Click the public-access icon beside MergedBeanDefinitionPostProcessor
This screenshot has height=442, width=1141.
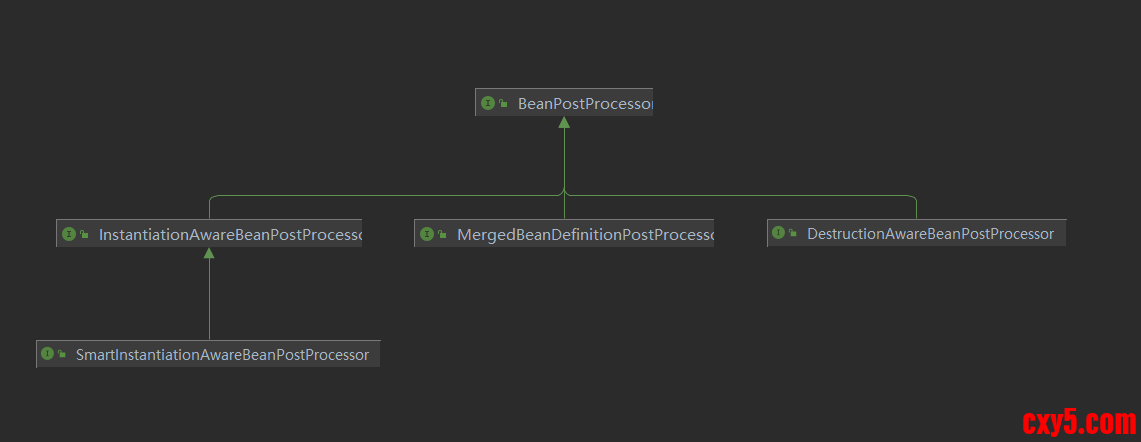coord(442,234)
